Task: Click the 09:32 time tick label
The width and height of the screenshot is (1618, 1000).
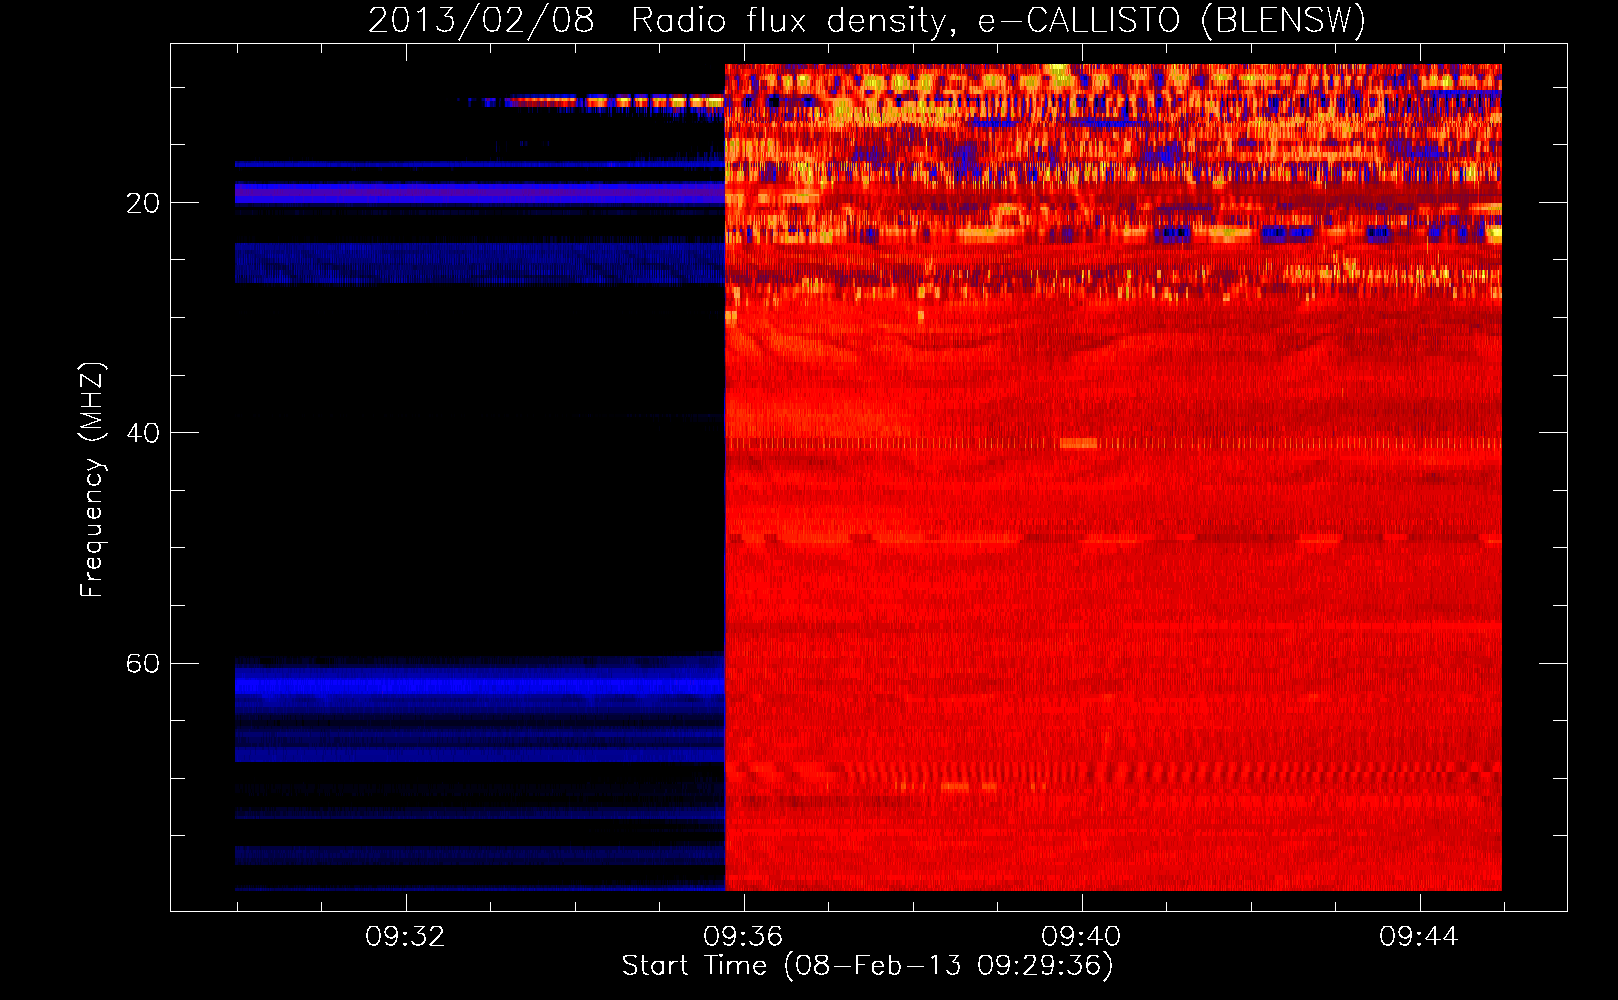Action: tap(405, 937)
